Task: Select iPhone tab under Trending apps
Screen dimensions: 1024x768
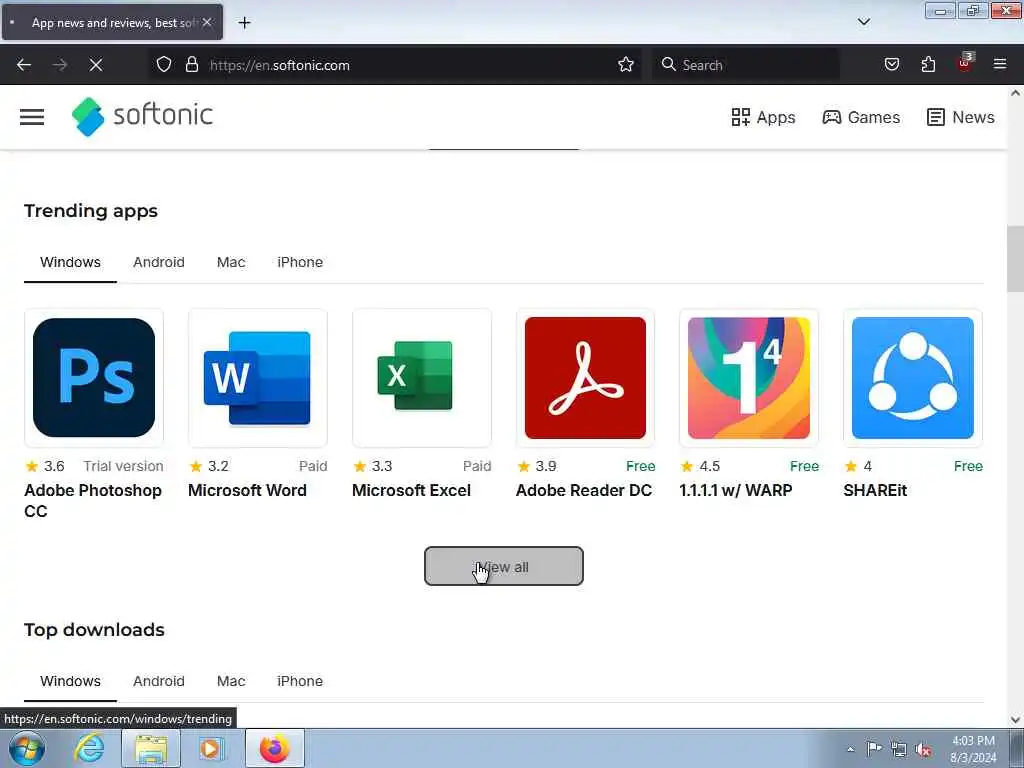Action: pyautogui.click(x=300, y=262)
